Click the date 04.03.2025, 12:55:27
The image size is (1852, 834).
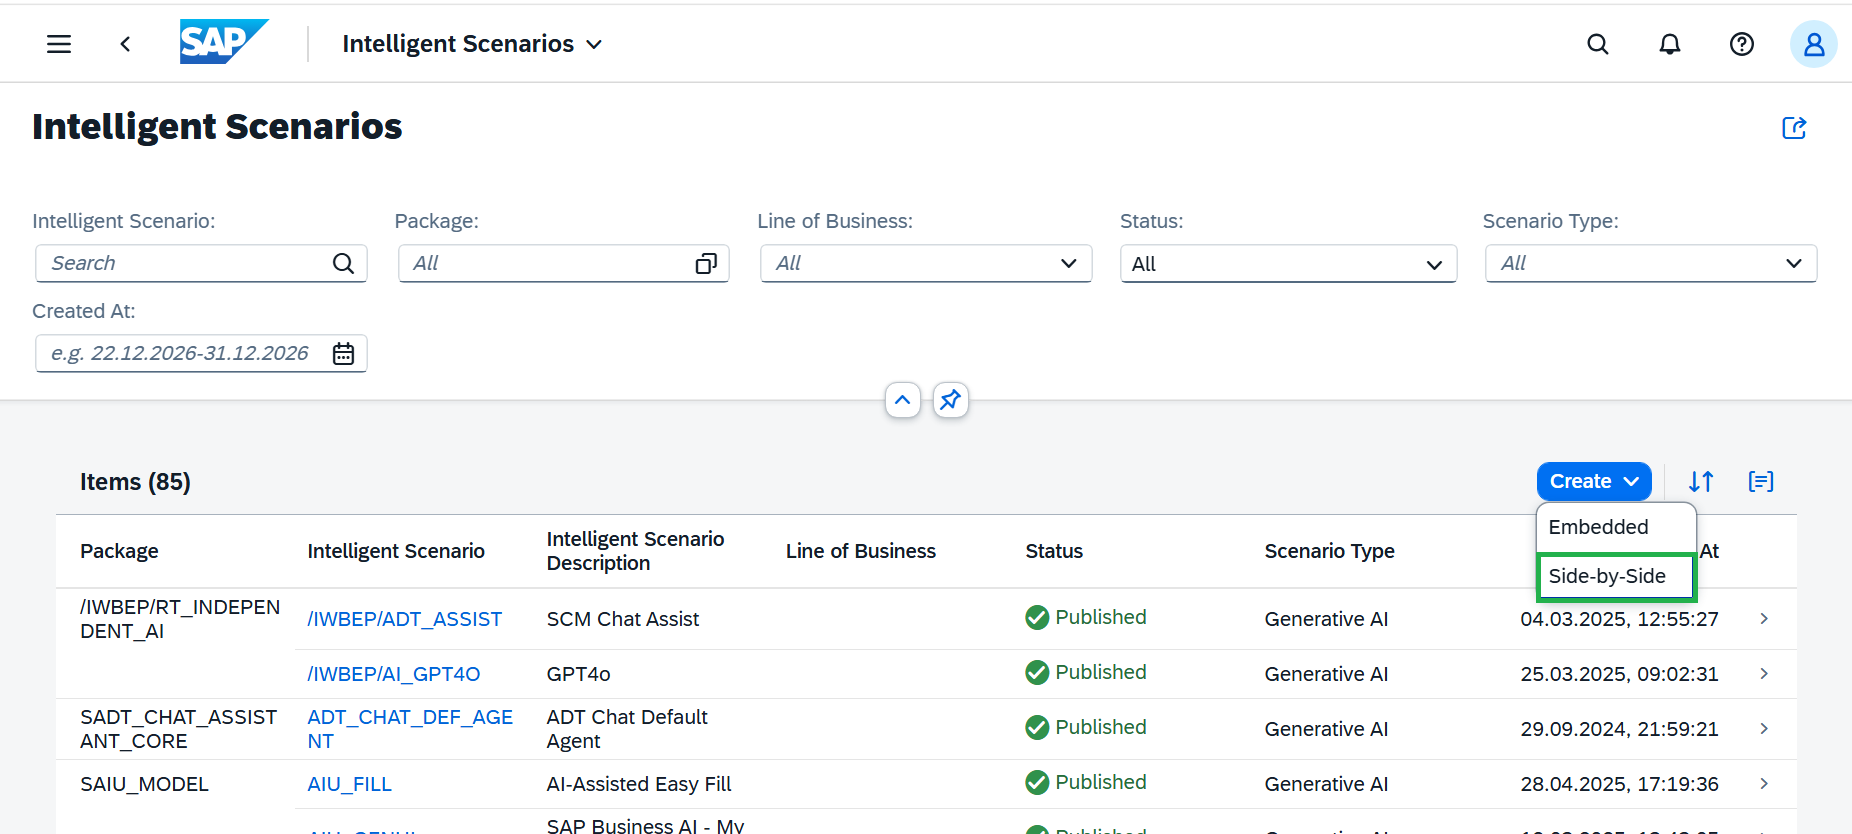coord(1620,619)
